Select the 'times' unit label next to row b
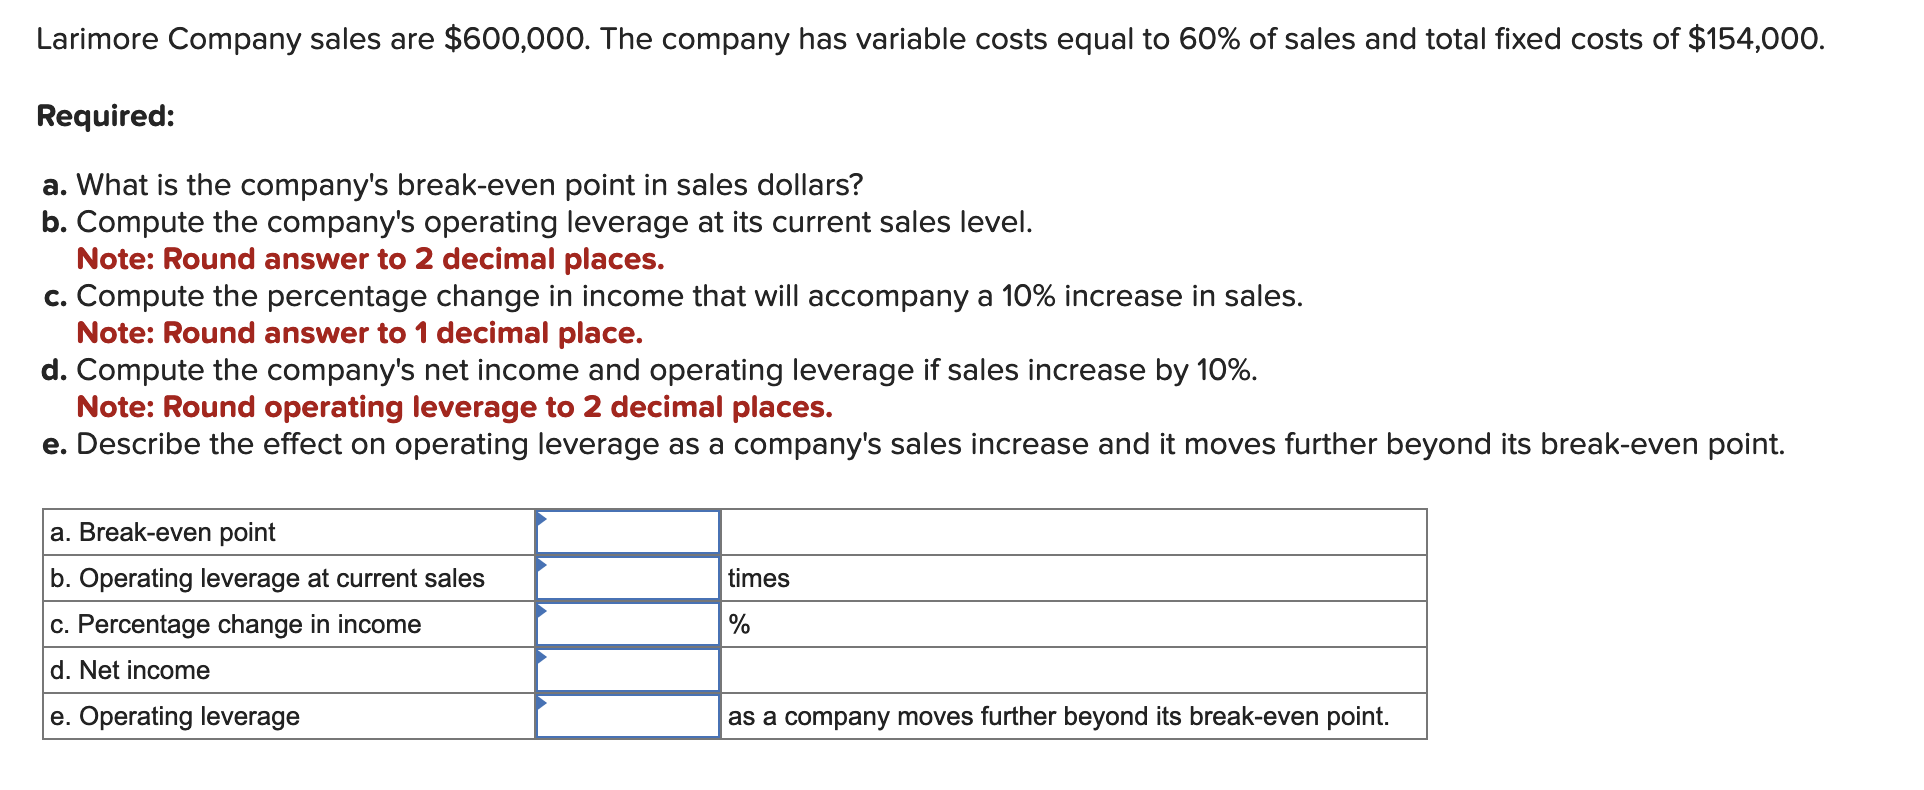The width and height of the screenshot is (1924, 790). pyautogui.click(x=757, y=578)
